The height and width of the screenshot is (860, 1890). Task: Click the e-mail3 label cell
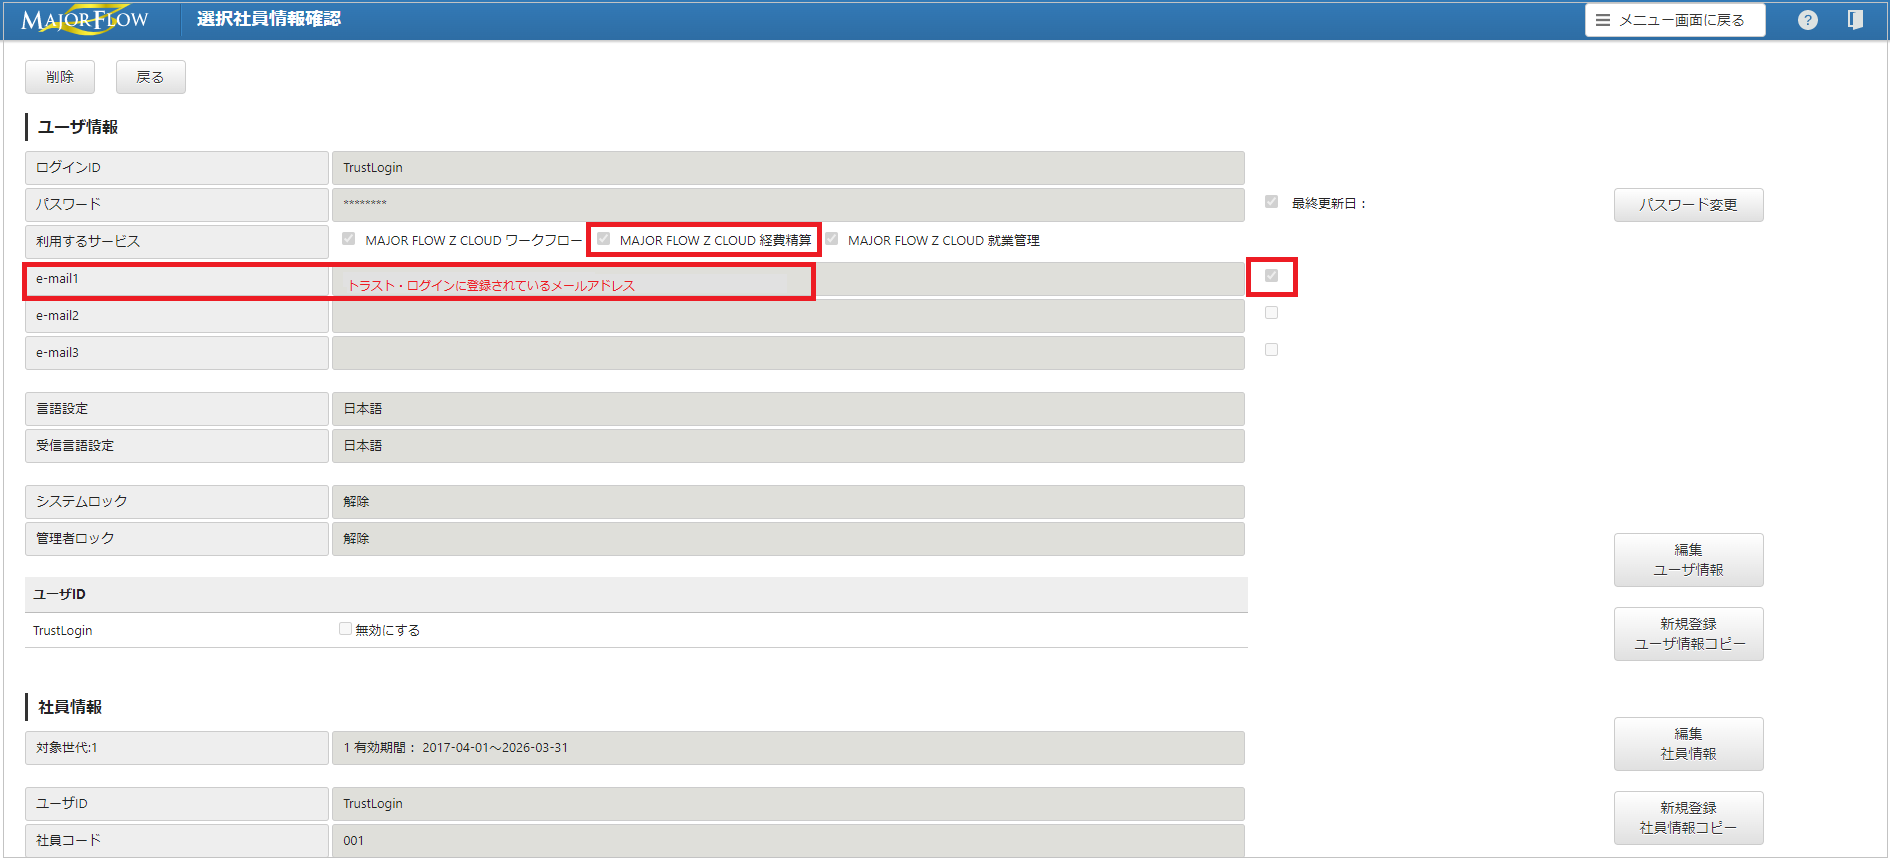pyautogui.click(x=177, y=353)
